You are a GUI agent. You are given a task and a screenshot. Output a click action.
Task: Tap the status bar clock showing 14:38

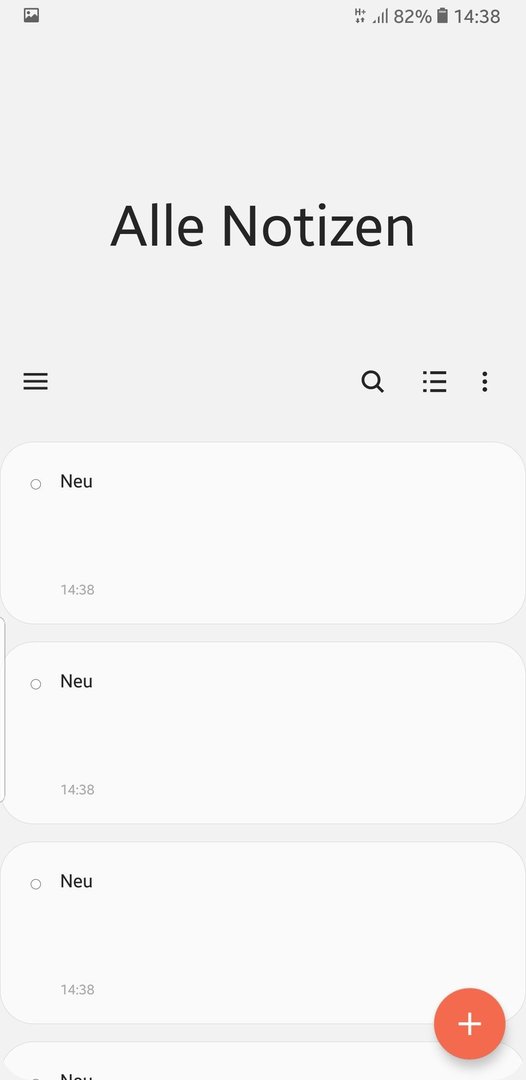476,16
